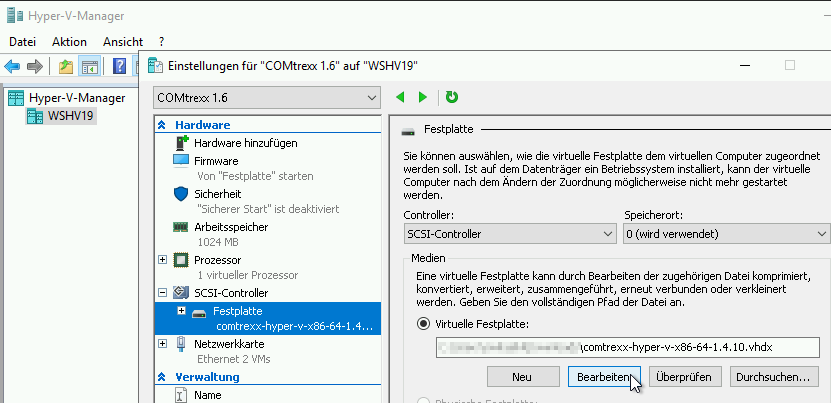Minimize the settings dialog window
The height and width of the screenshot is (403, 831).
pyautogui.click(x=745, y=65)
